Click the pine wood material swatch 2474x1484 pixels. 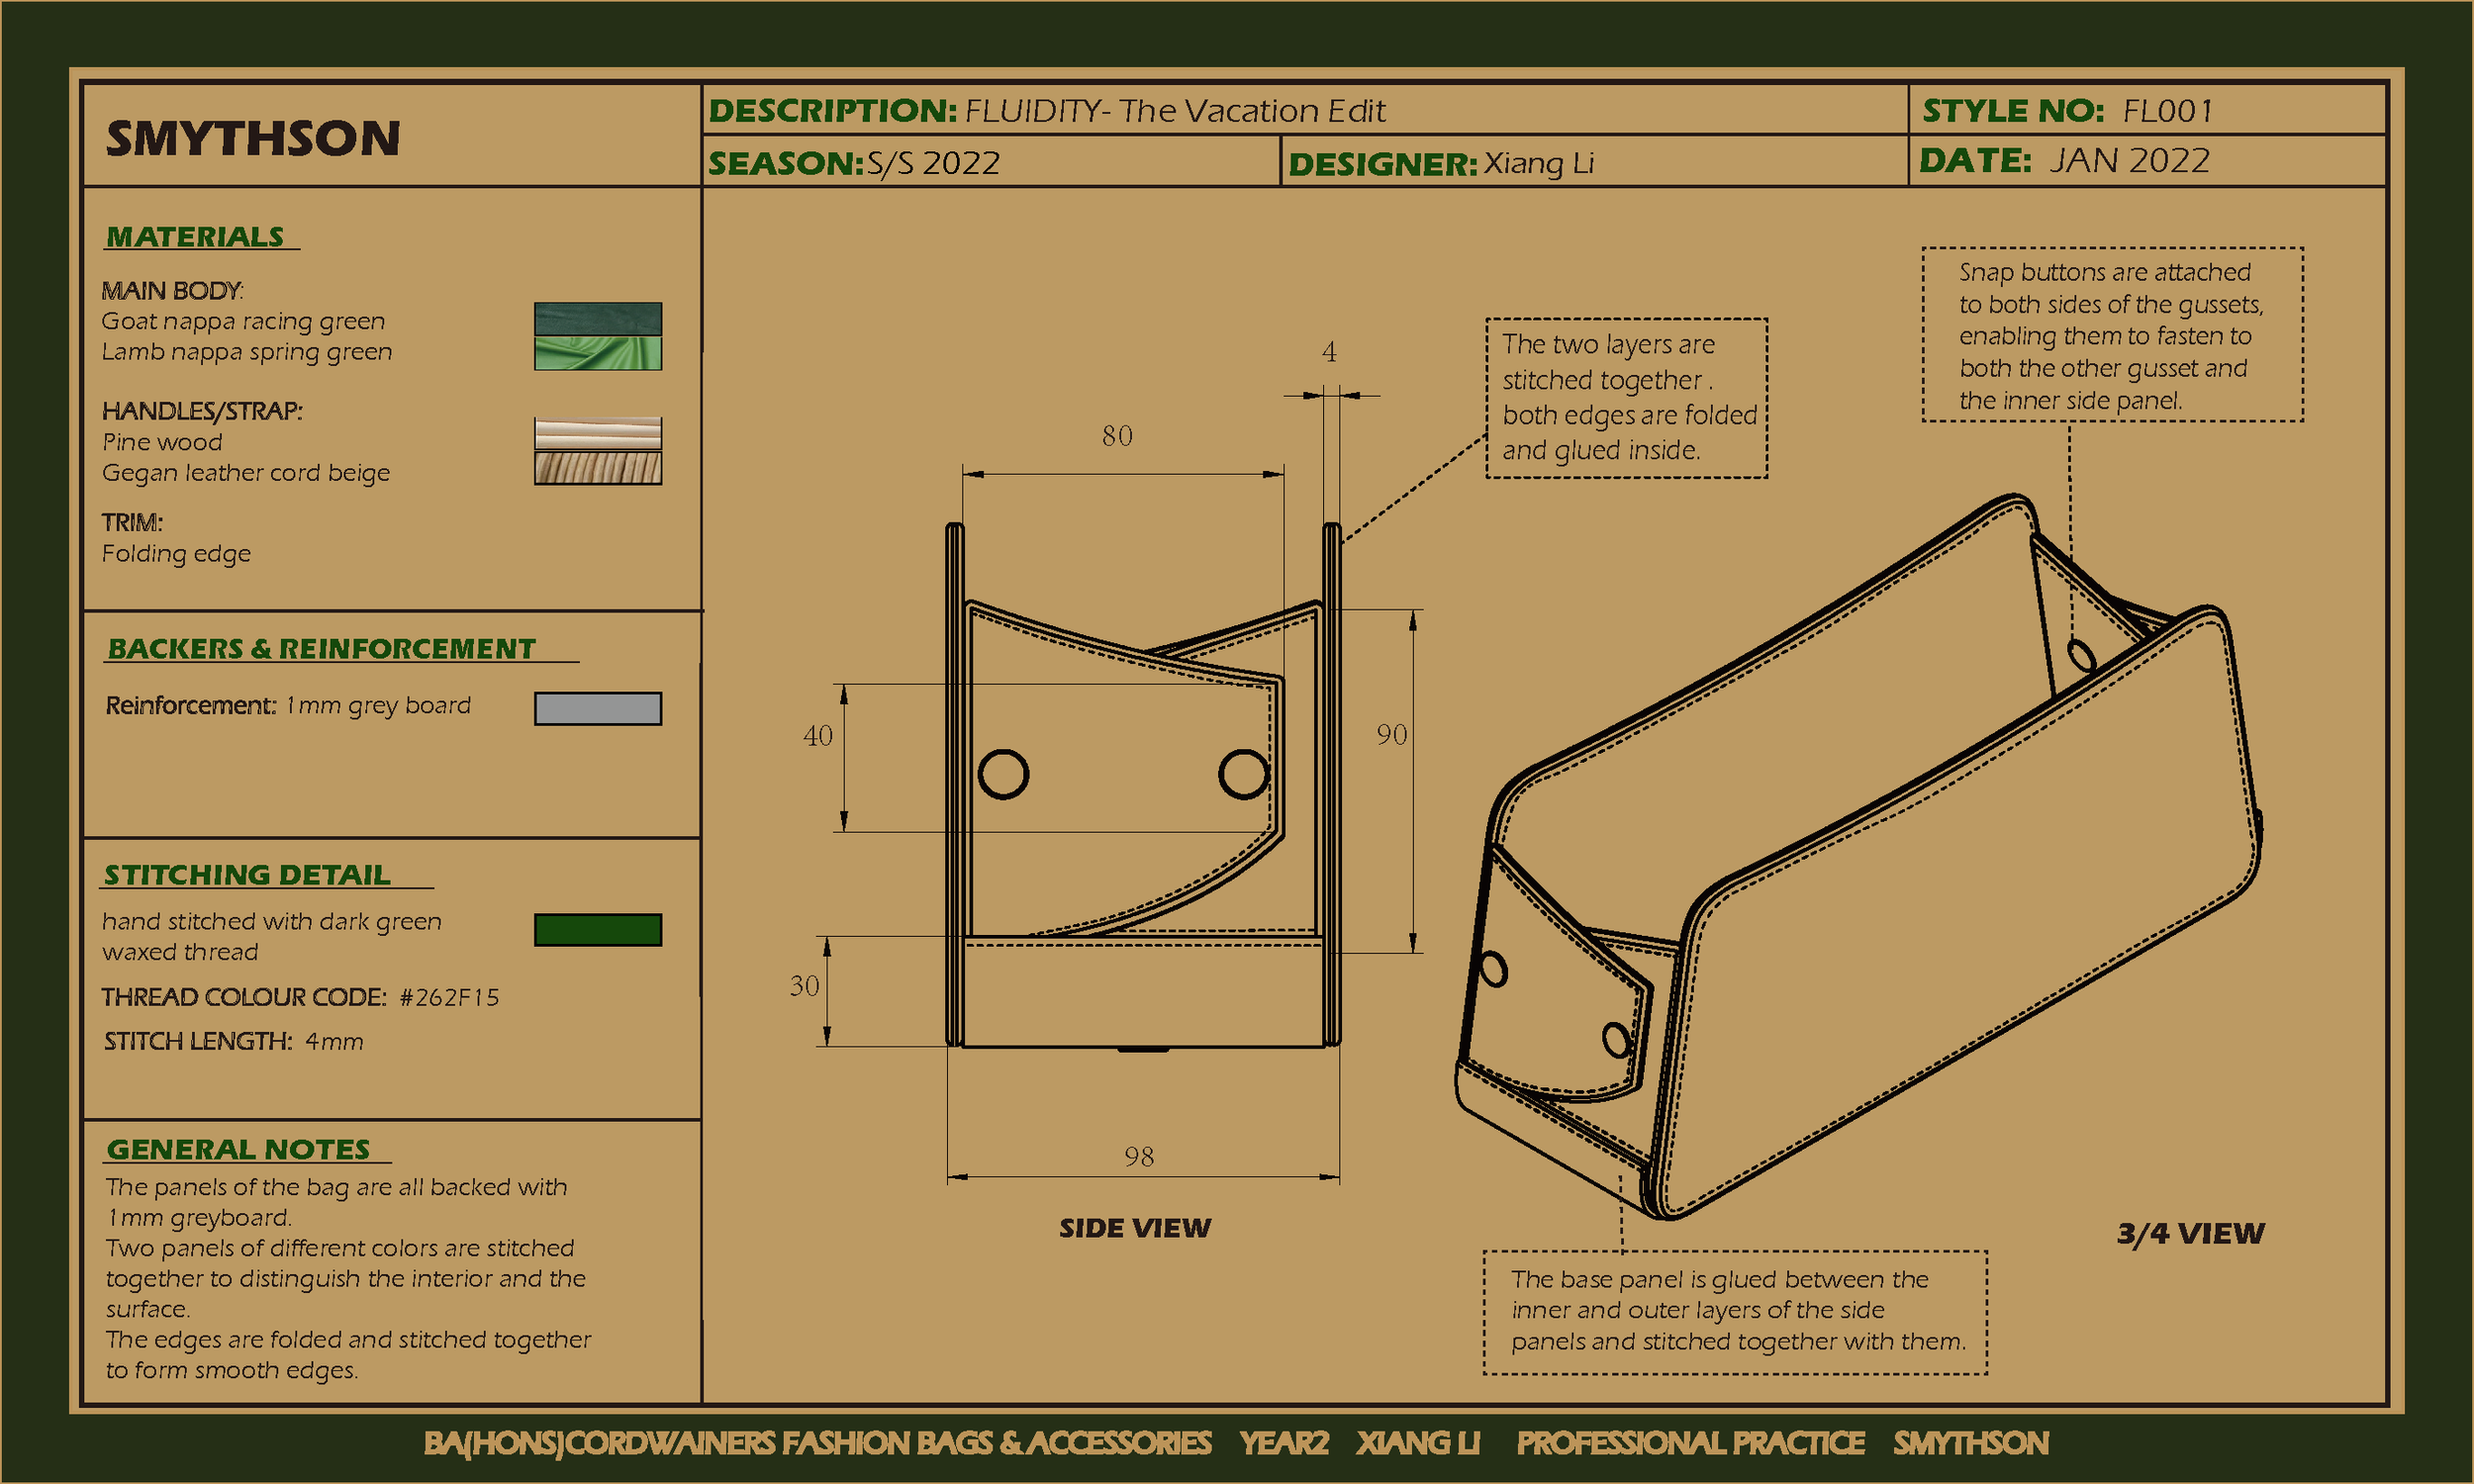(598, 434)
